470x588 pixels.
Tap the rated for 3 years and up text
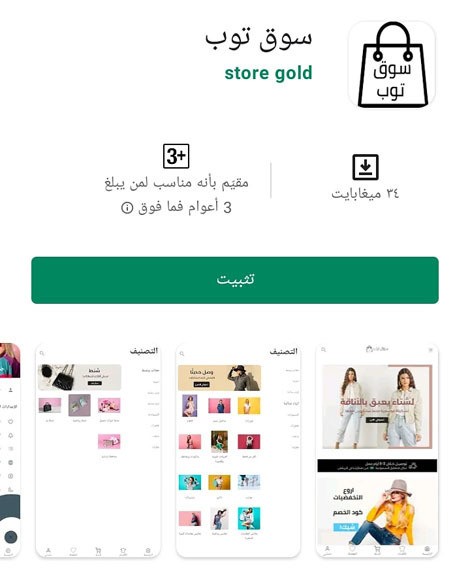point(176,195)
